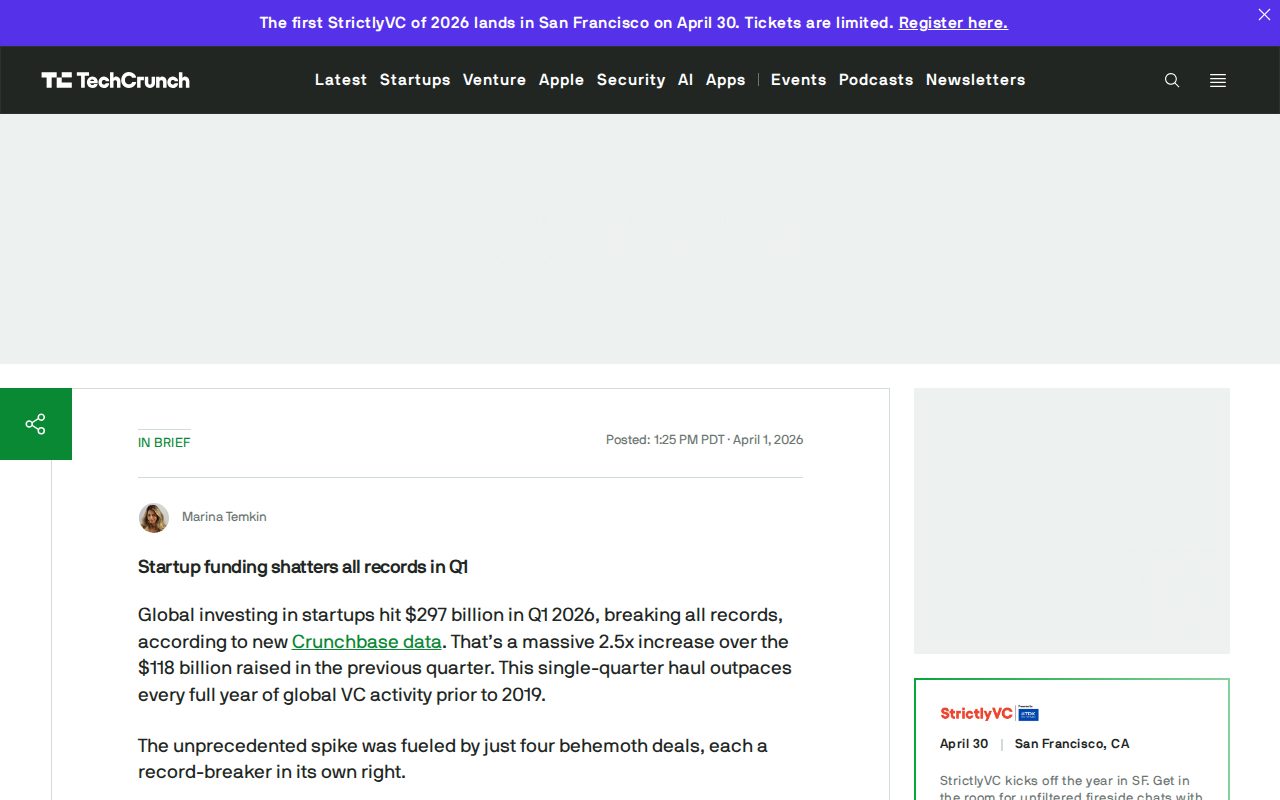This screenshot has width=1280, height=800.
Task: Click the article headline about Q1 funding
Action: (x=303, y=567)
